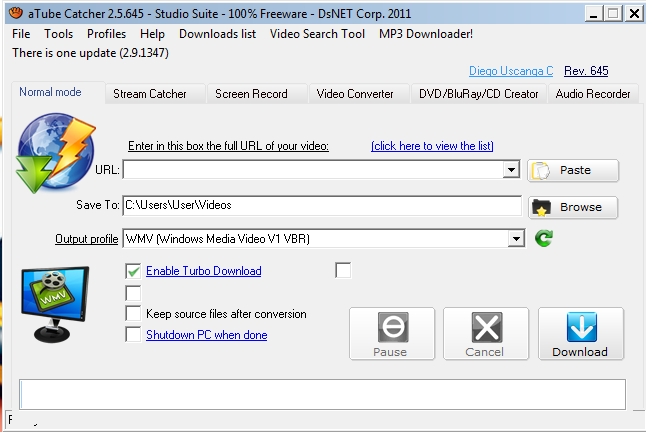Click the Pause button
The image size is (646, 432).
coord(392,334)
